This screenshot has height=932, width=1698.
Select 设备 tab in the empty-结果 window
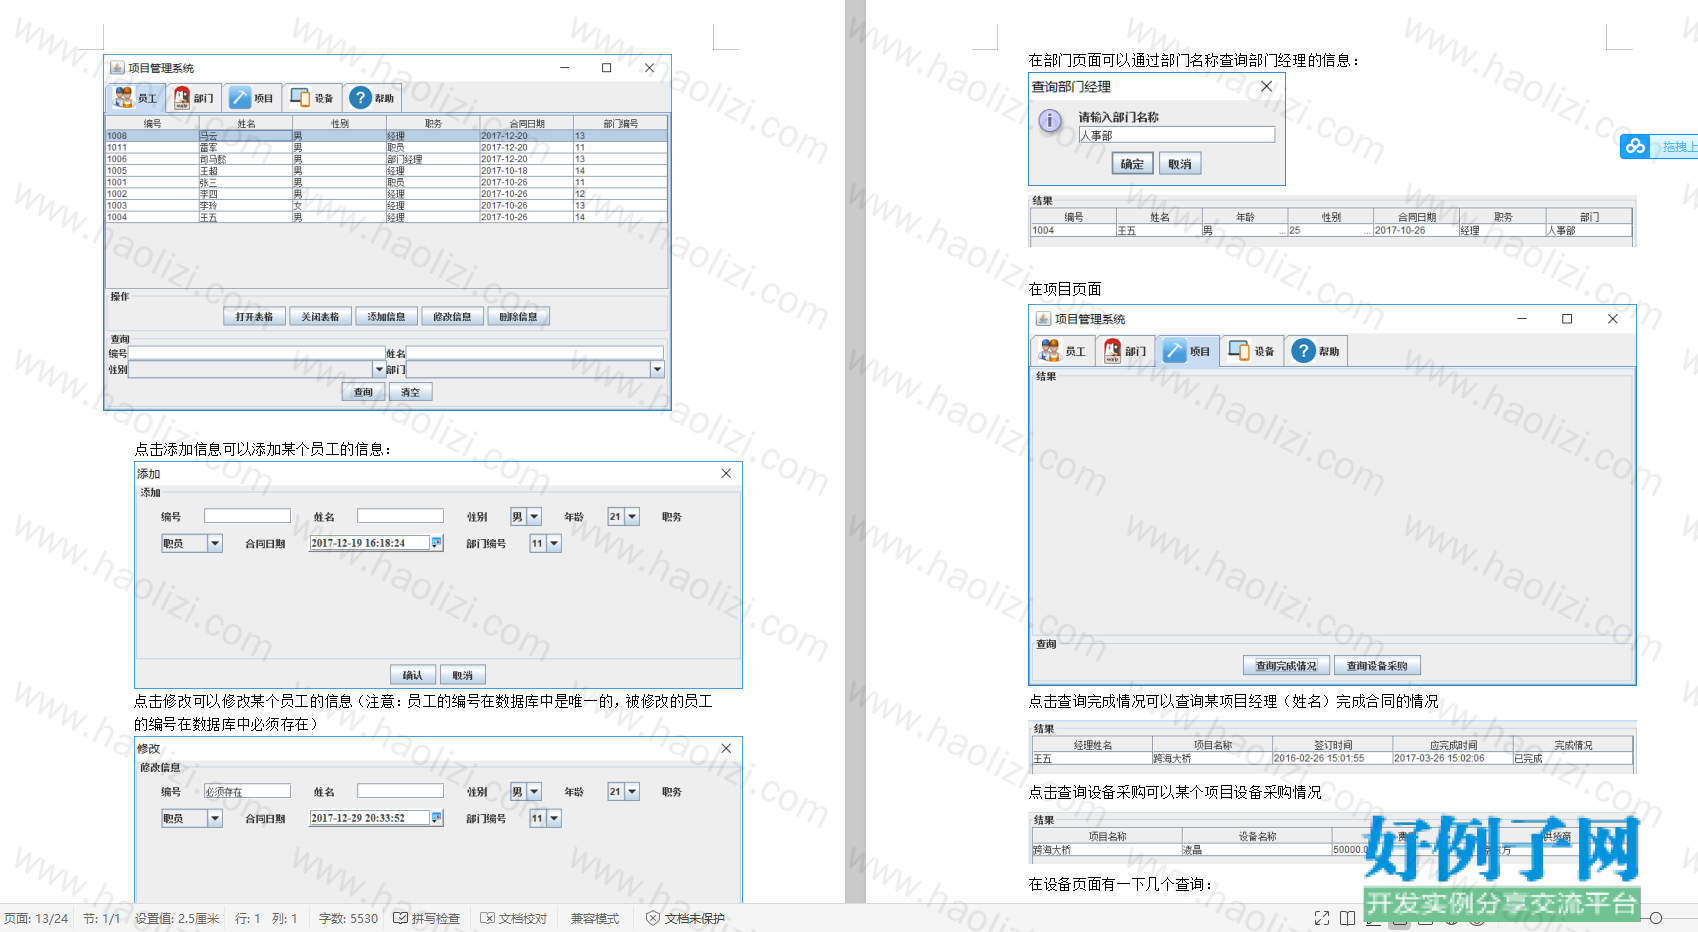[1252, 351]
